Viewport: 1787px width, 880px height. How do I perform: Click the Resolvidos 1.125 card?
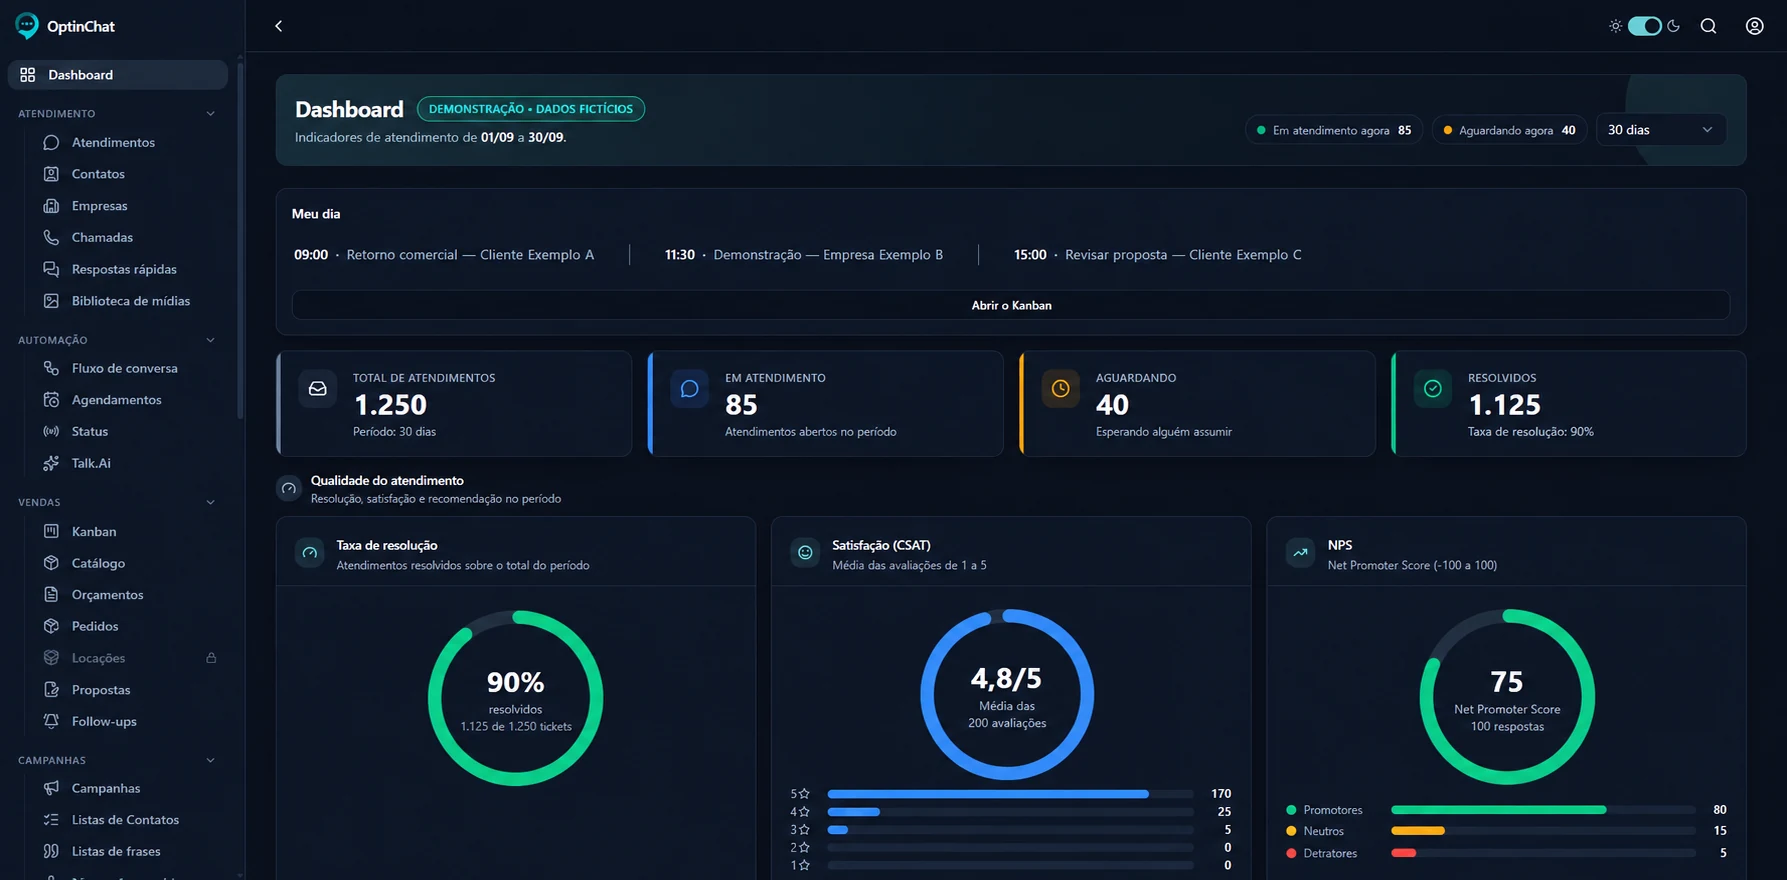(x=1569, y=404)
